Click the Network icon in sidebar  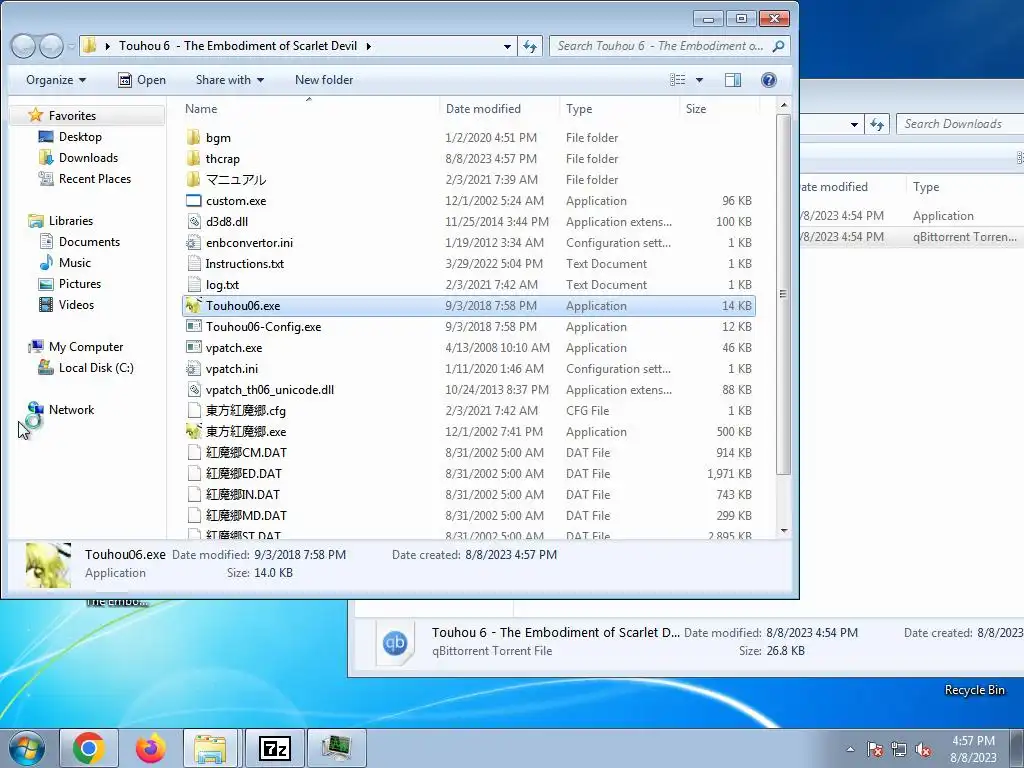click(x=35, y=410)
